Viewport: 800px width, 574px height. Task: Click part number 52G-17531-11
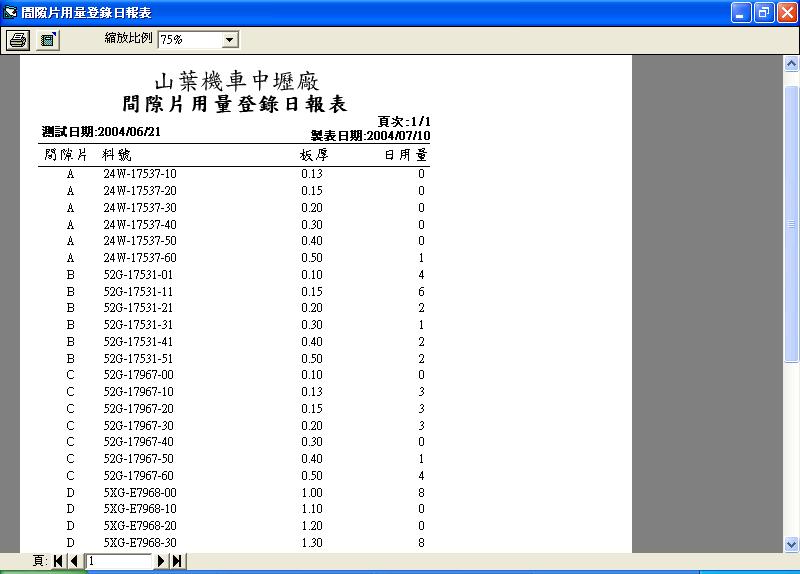tap(138, 291)
